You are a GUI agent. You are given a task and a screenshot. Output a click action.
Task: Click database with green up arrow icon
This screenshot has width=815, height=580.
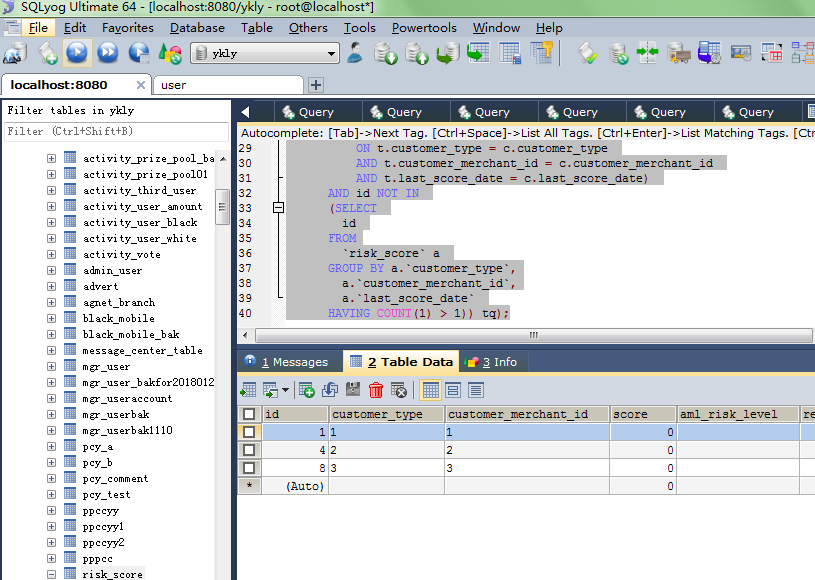pyautogui.click(x=417, y=53)
